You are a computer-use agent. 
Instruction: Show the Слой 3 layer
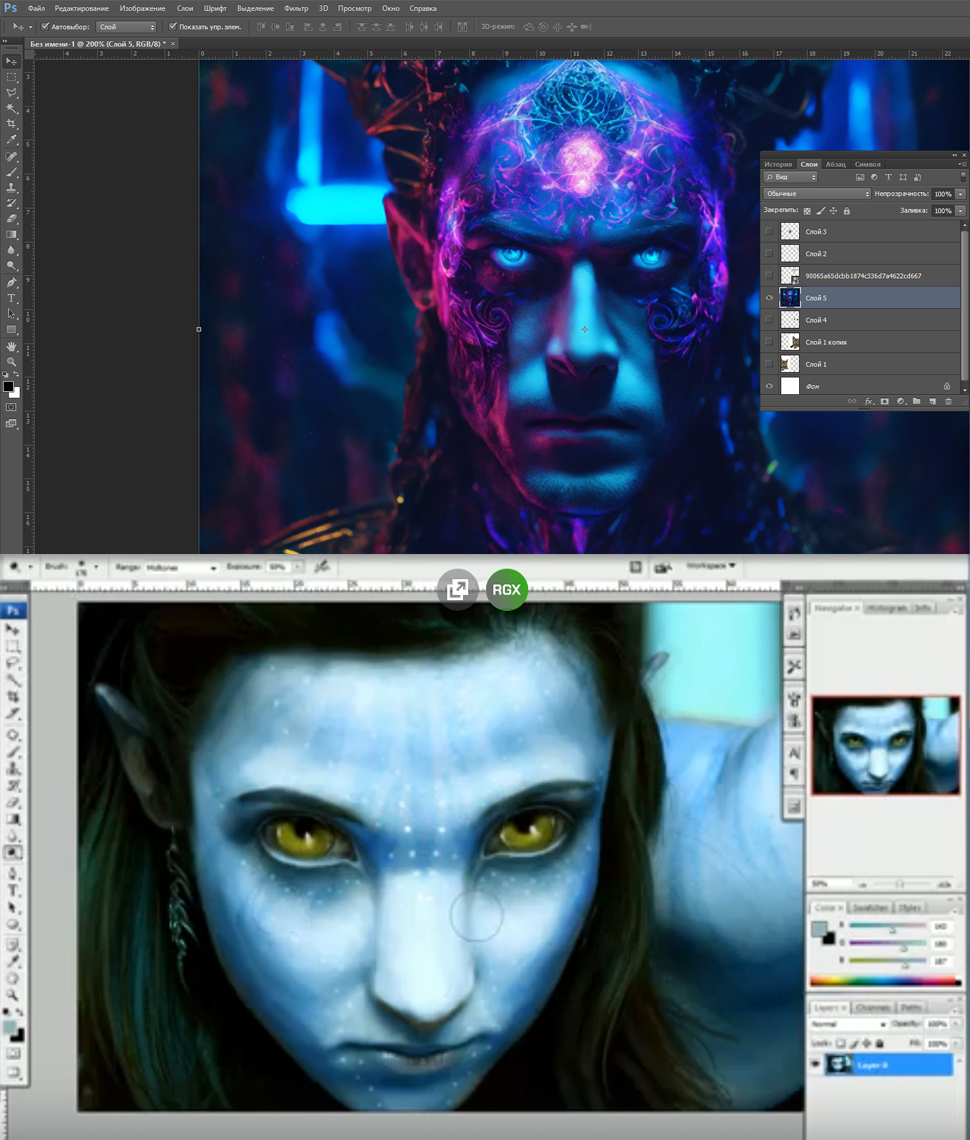coord(768,231)
